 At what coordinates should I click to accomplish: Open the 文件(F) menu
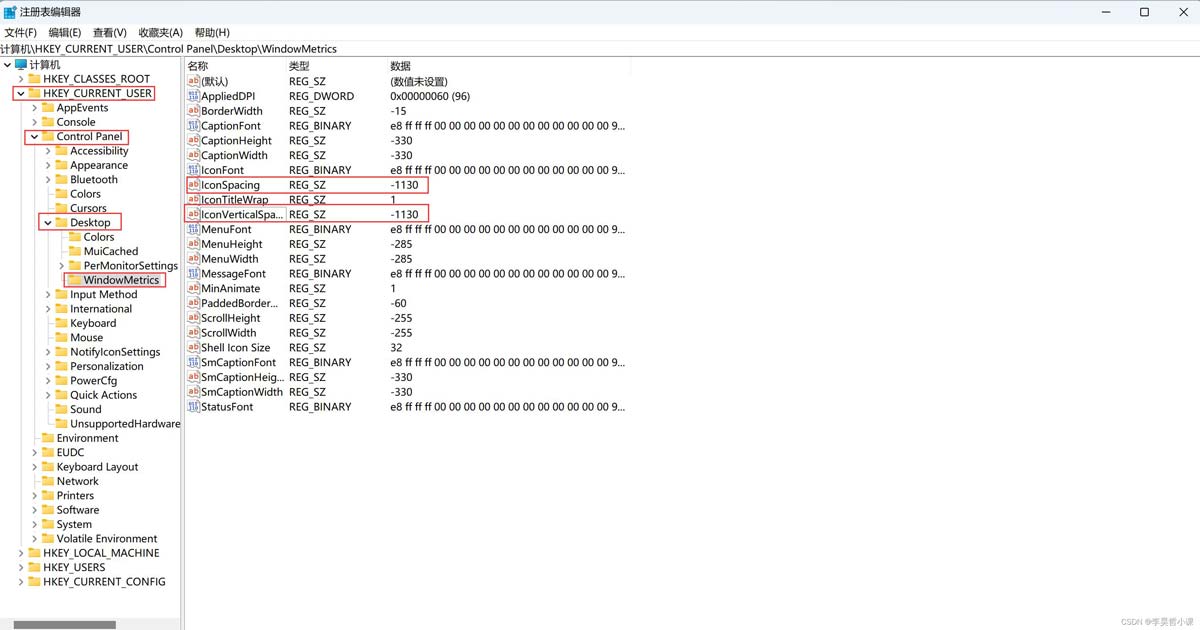tap(20, 32)
